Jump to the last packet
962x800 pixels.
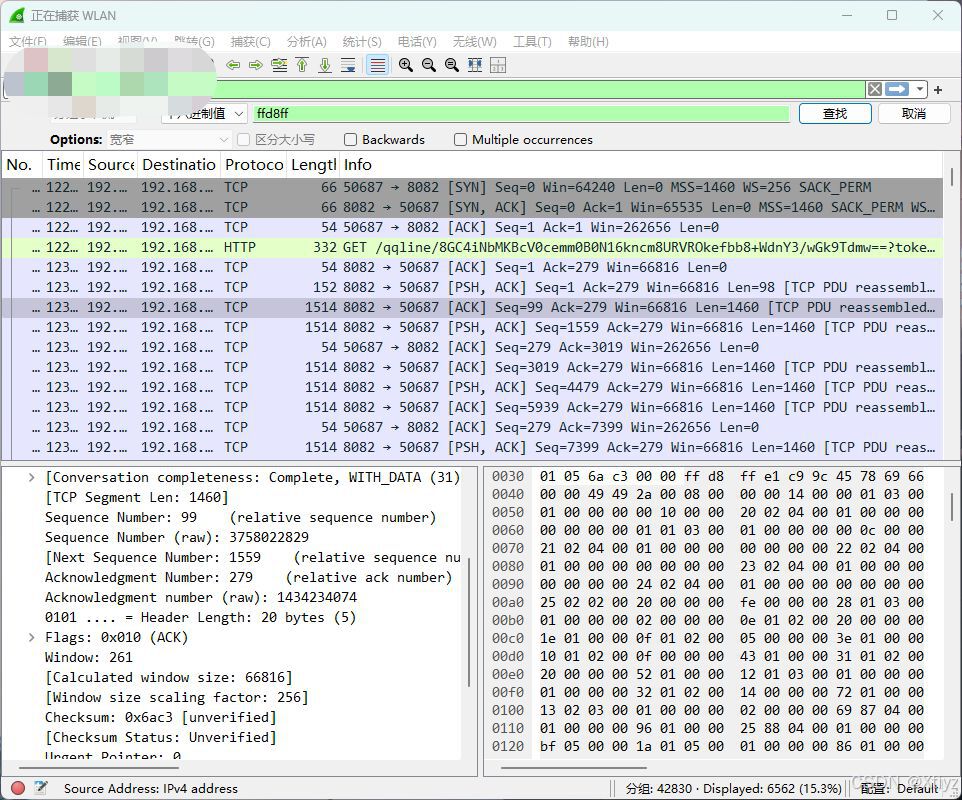click(325, 65)
